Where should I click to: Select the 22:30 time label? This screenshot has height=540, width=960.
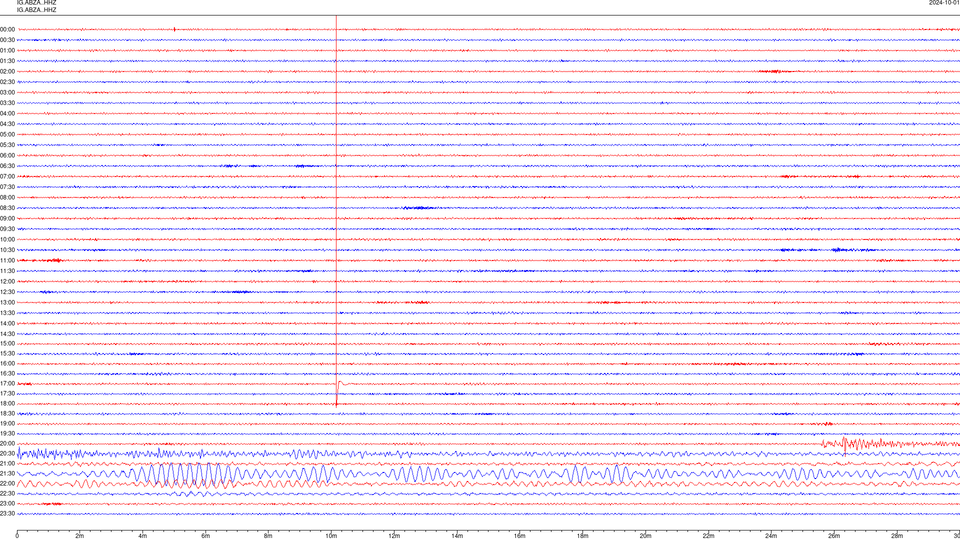pyautogui.click(x=7, y=493)
